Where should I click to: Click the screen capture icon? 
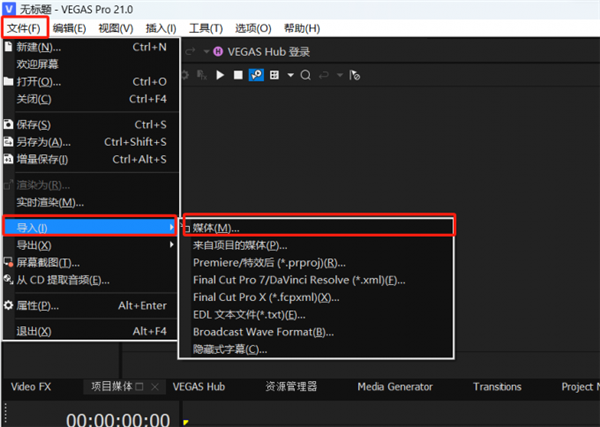pos(8,262)
